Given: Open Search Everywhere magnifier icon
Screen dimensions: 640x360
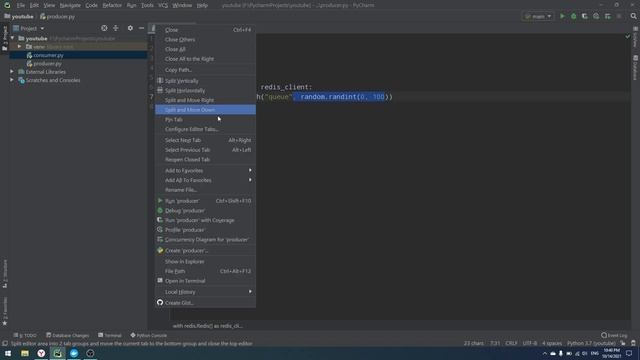Looking at the screenshot, I should pyautogui.click(x=633, y=16).
